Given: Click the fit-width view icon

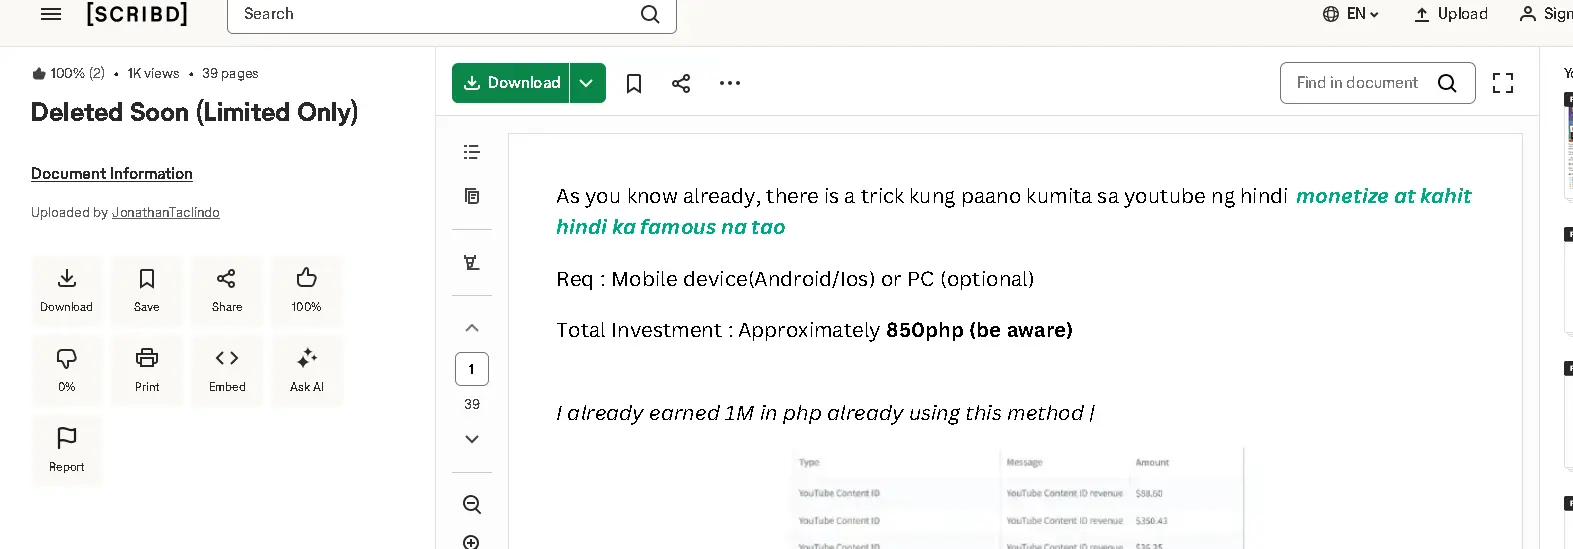Looking at the screenshot, I should [472, 263].
